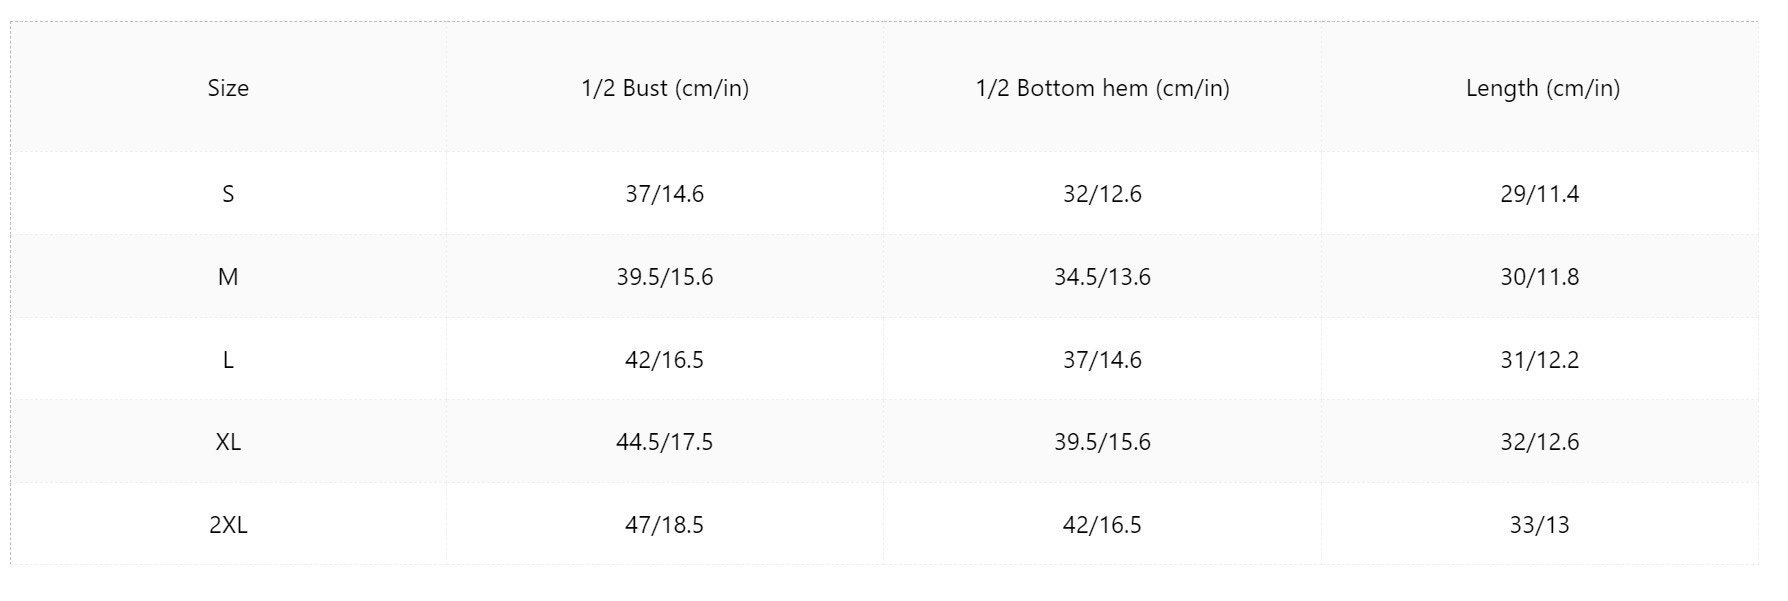The image size is (1788, 601).
Task: Select the Size column header
Action: [228, 88]
